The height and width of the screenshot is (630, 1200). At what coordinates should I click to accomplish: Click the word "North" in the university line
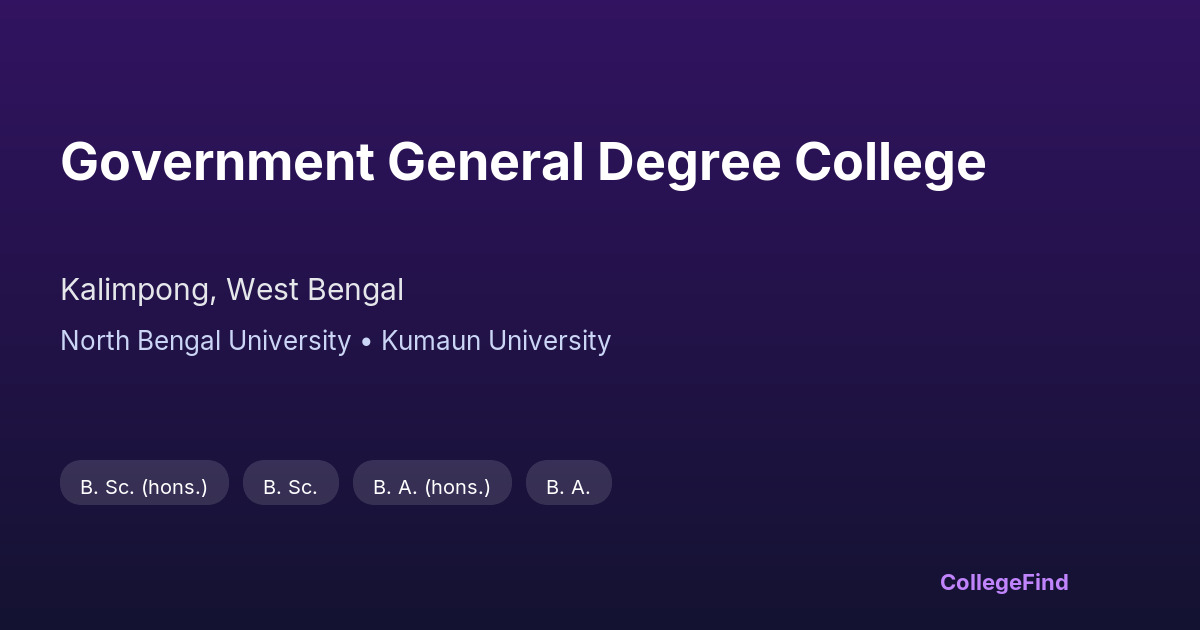point(96,341)
